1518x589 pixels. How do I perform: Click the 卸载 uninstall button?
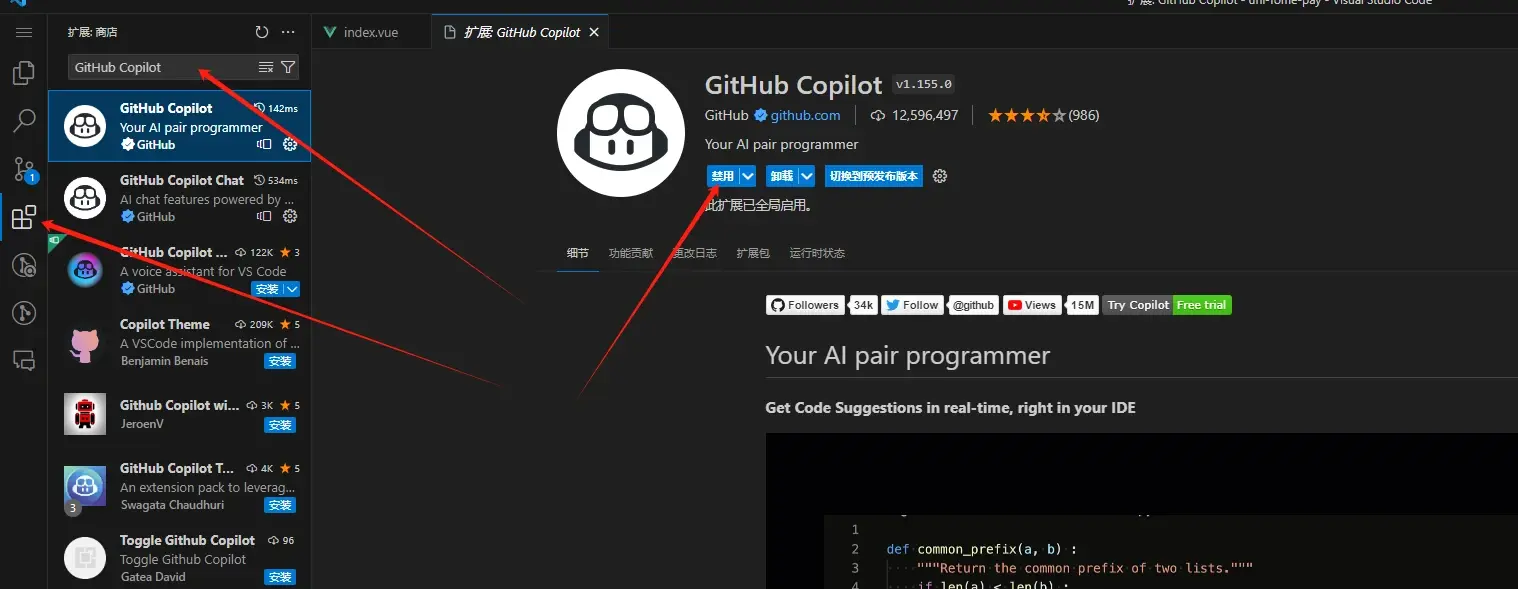[x=782, y=176]
